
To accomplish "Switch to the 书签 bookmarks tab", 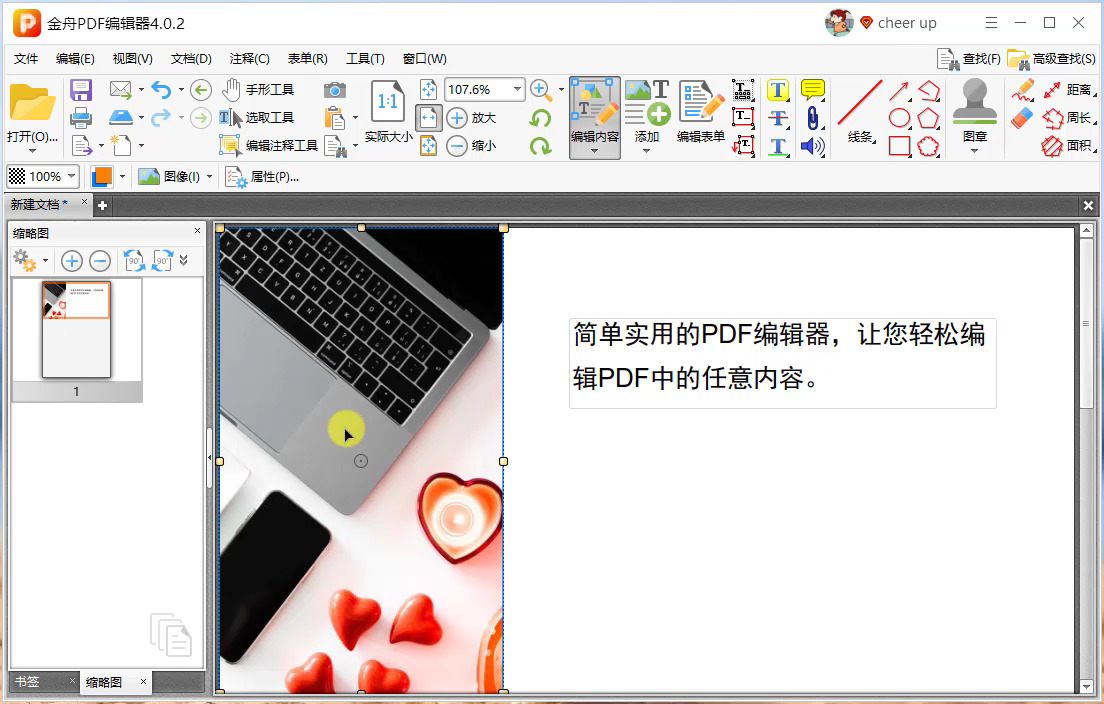I will [36, 681].
